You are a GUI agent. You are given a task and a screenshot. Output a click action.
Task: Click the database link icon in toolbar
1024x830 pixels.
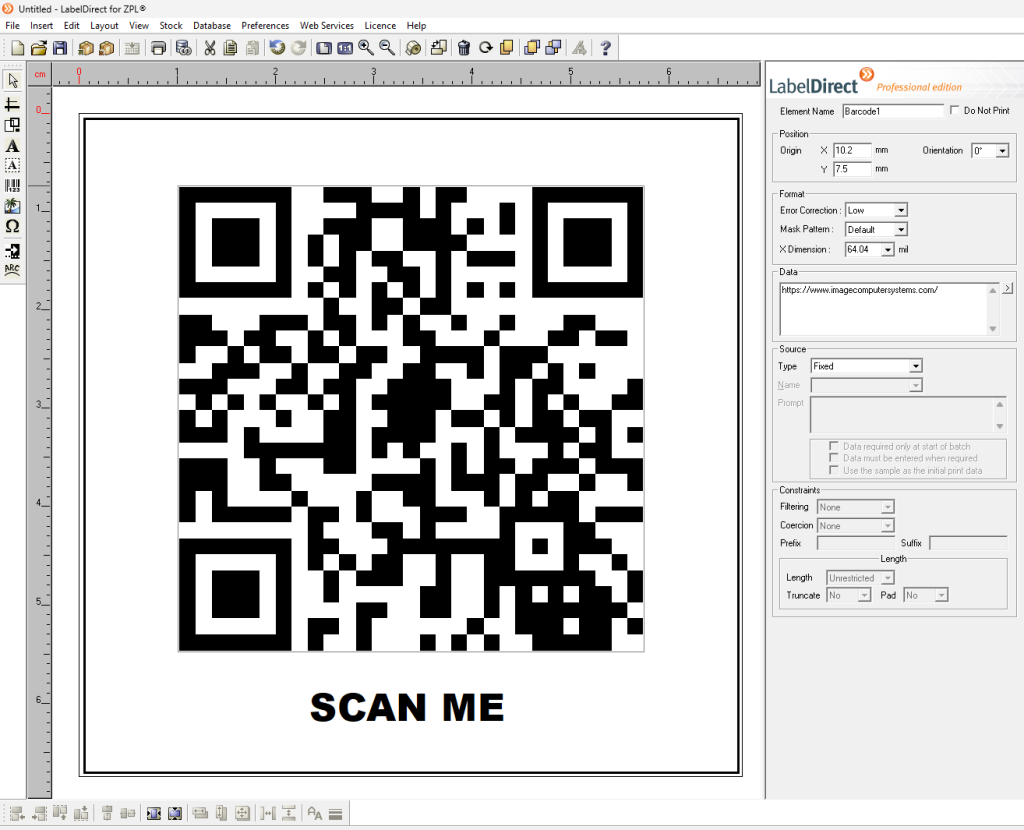[x=184, y=48]
